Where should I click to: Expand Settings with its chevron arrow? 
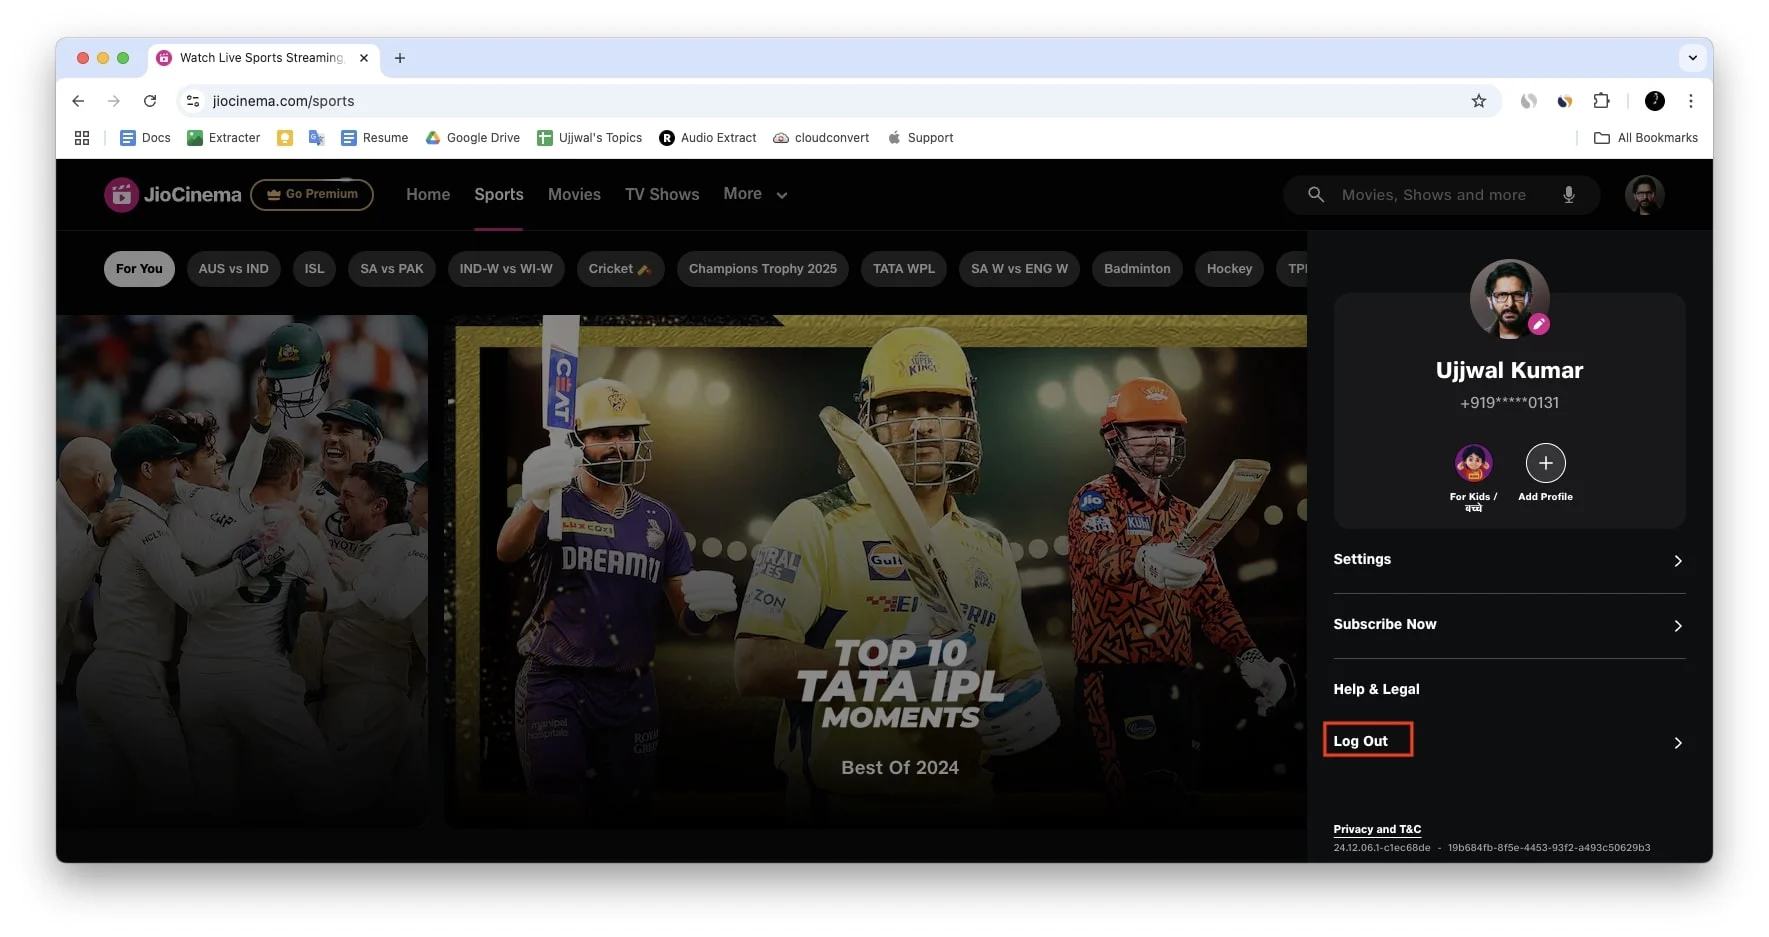click(1677, 561)
